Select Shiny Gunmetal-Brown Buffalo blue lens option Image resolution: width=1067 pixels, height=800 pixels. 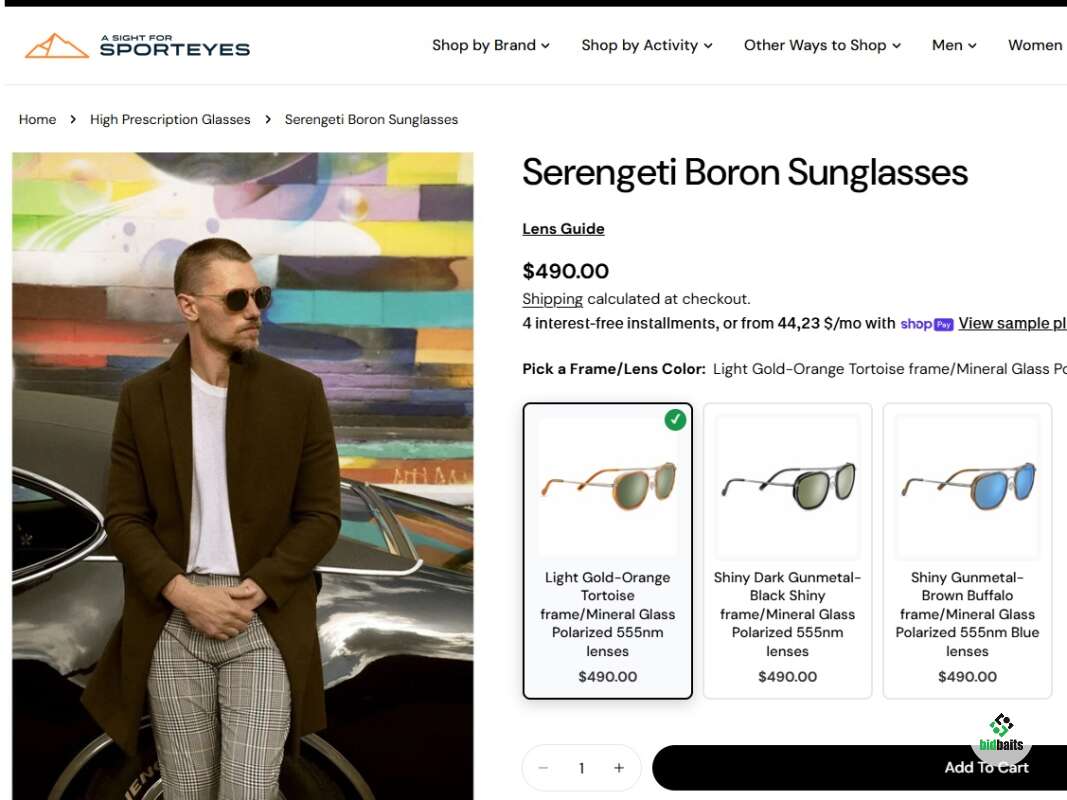coord(967,551)
